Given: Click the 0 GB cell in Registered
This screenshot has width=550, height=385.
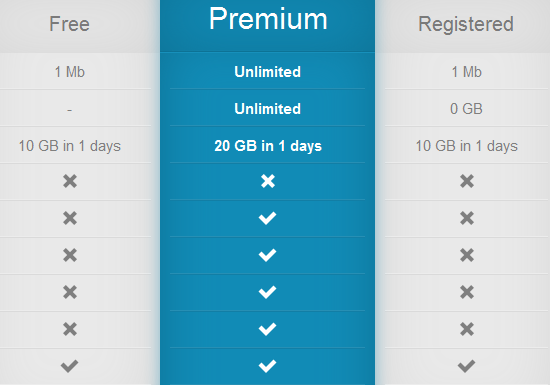Looking at the screenshot, I should pyautogui.click(x=466, y=109).
